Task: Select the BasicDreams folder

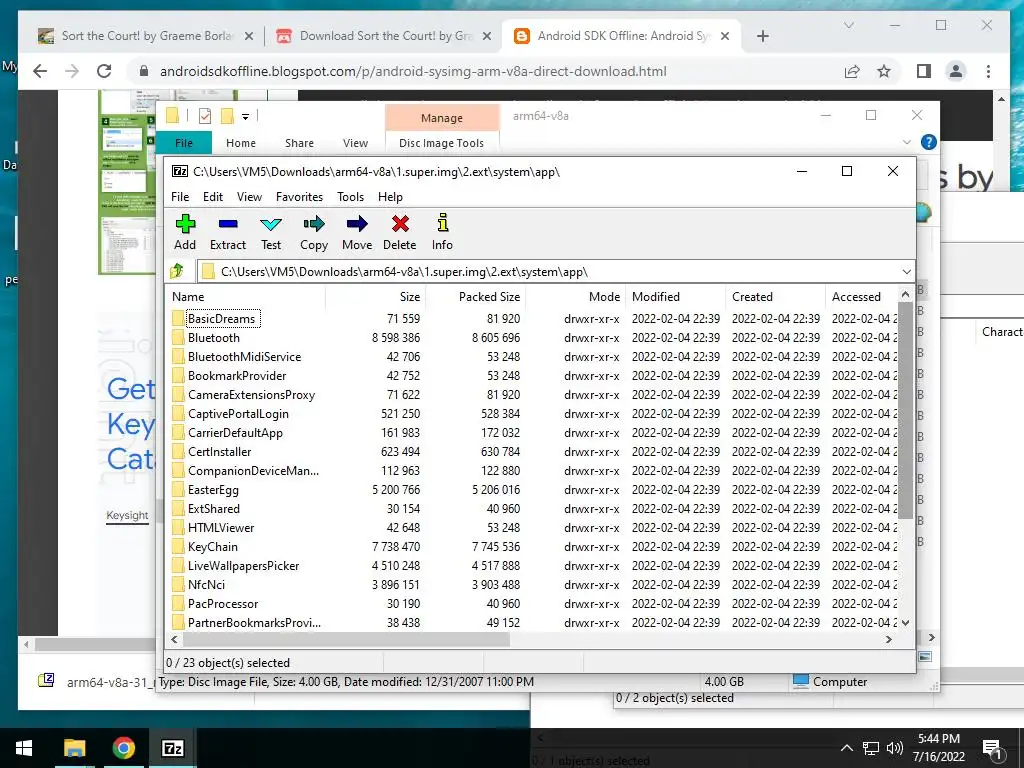Action: 221,319
